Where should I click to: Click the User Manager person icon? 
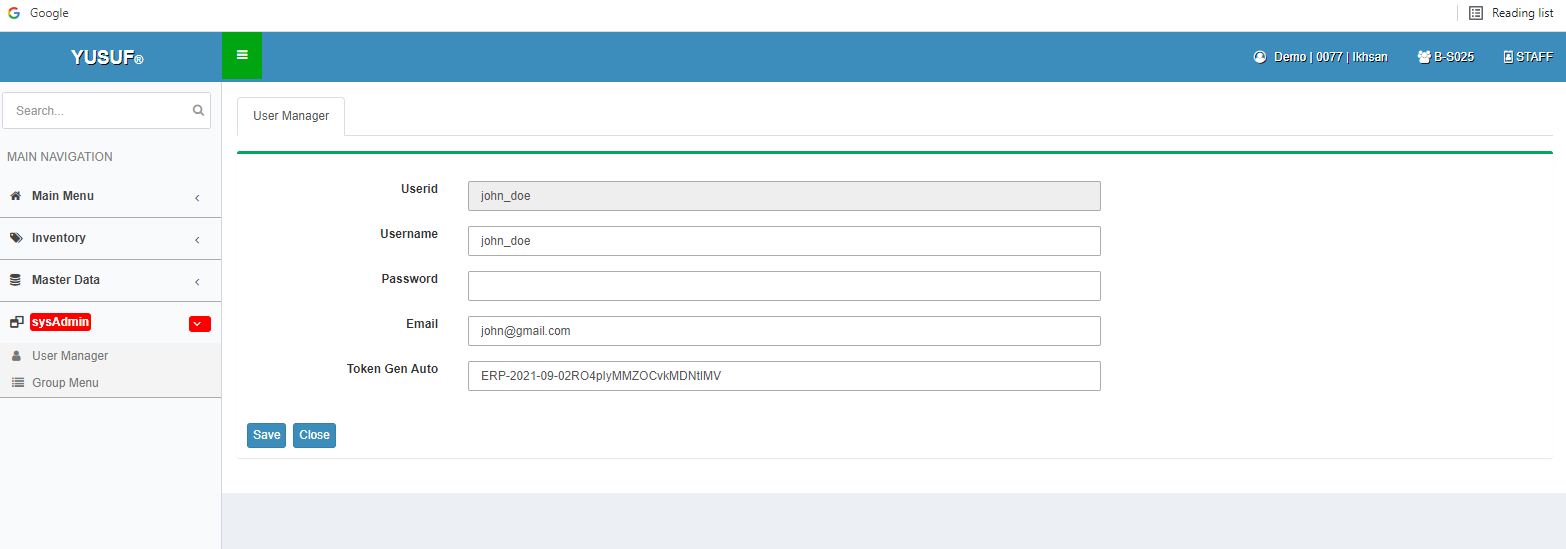[x=16, y=356]
